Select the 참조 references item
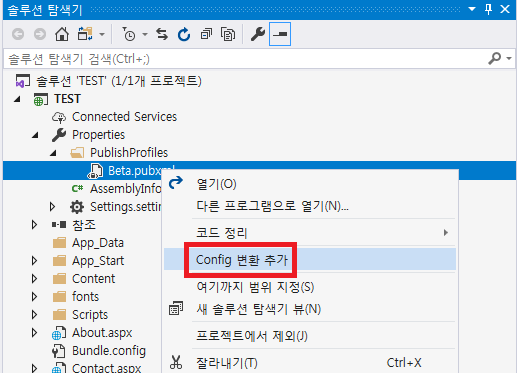This screenshot has width=517, height=373. (84, 225)
